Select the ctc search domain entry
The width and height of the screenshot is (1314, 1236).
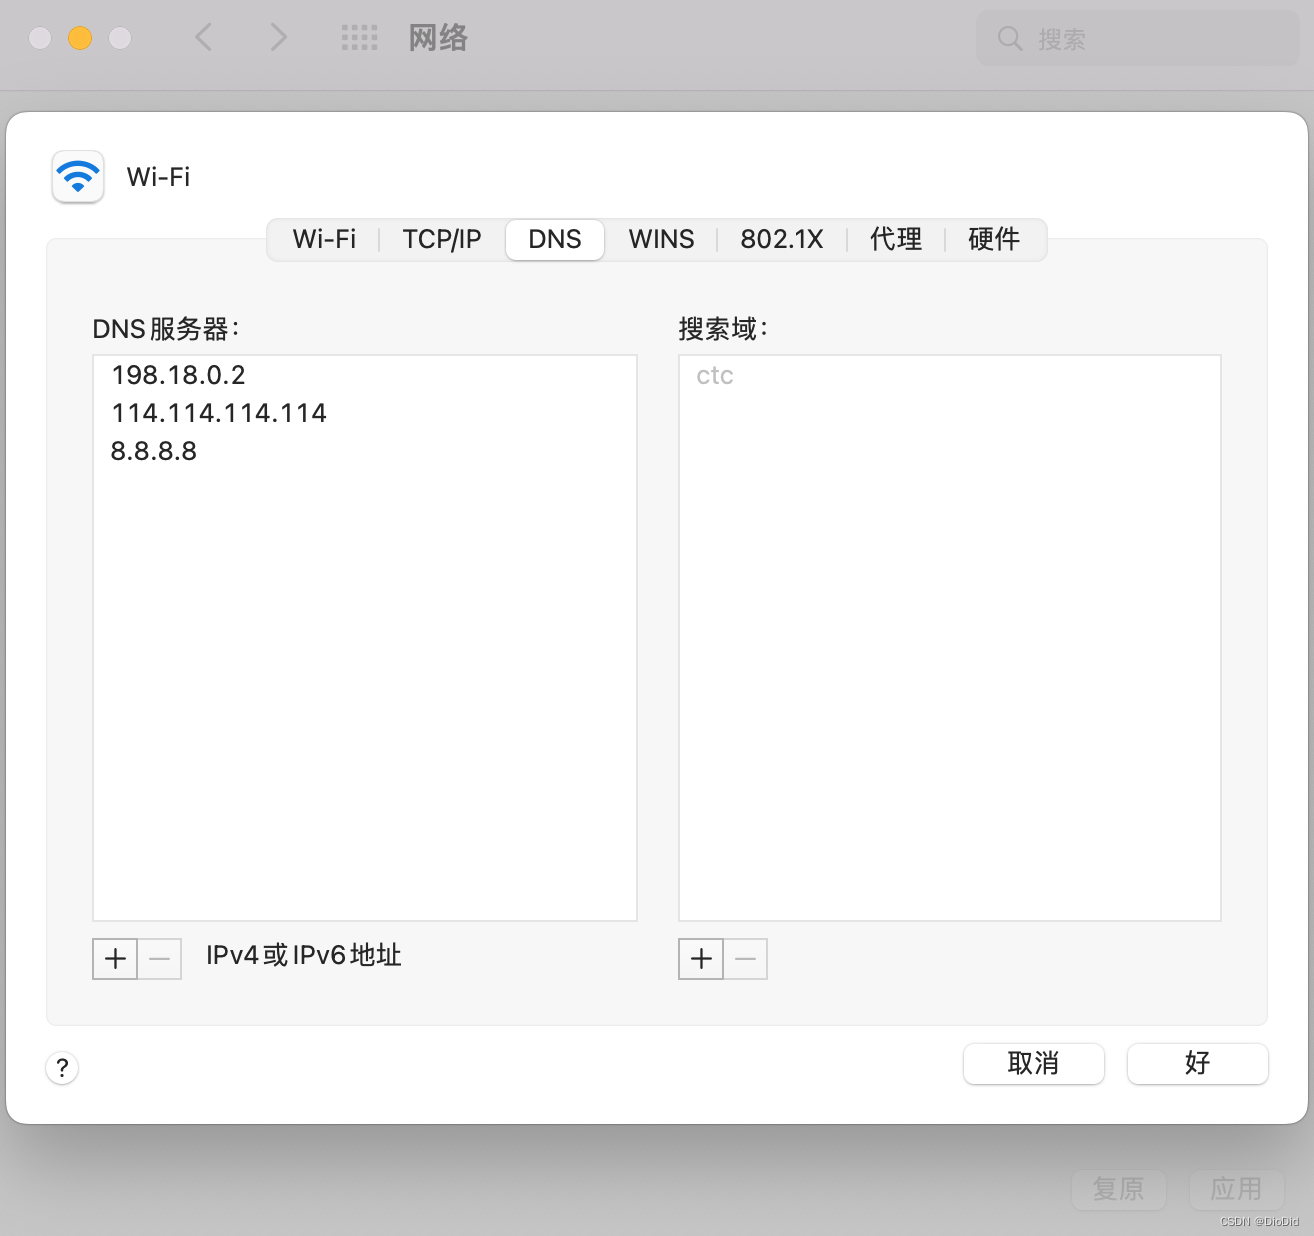[x=949, y=375]
